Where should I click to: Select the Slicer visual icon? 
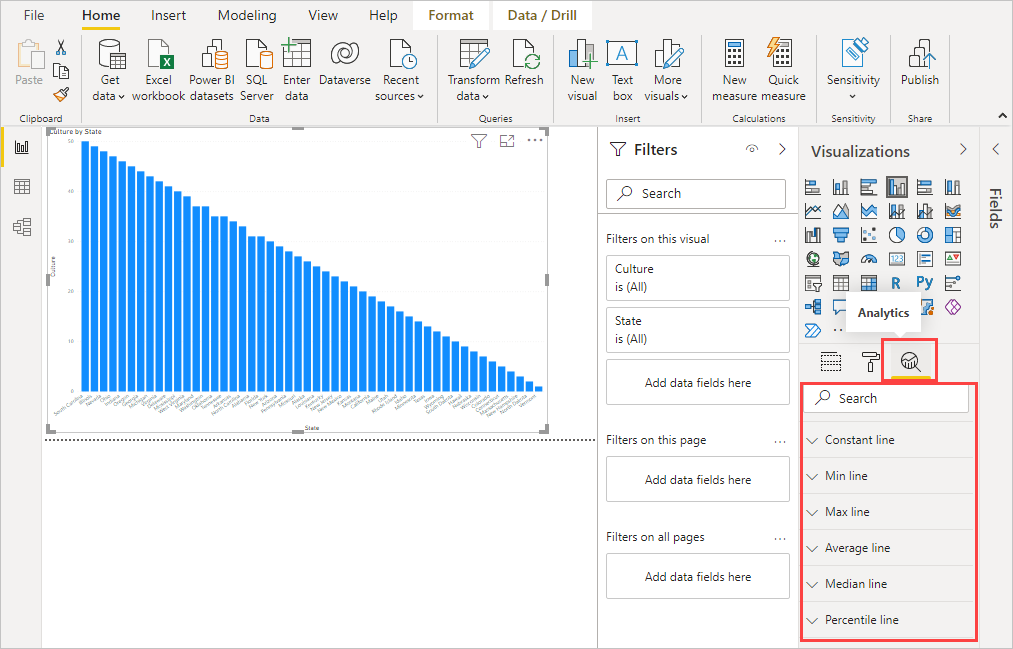point(813,283)
